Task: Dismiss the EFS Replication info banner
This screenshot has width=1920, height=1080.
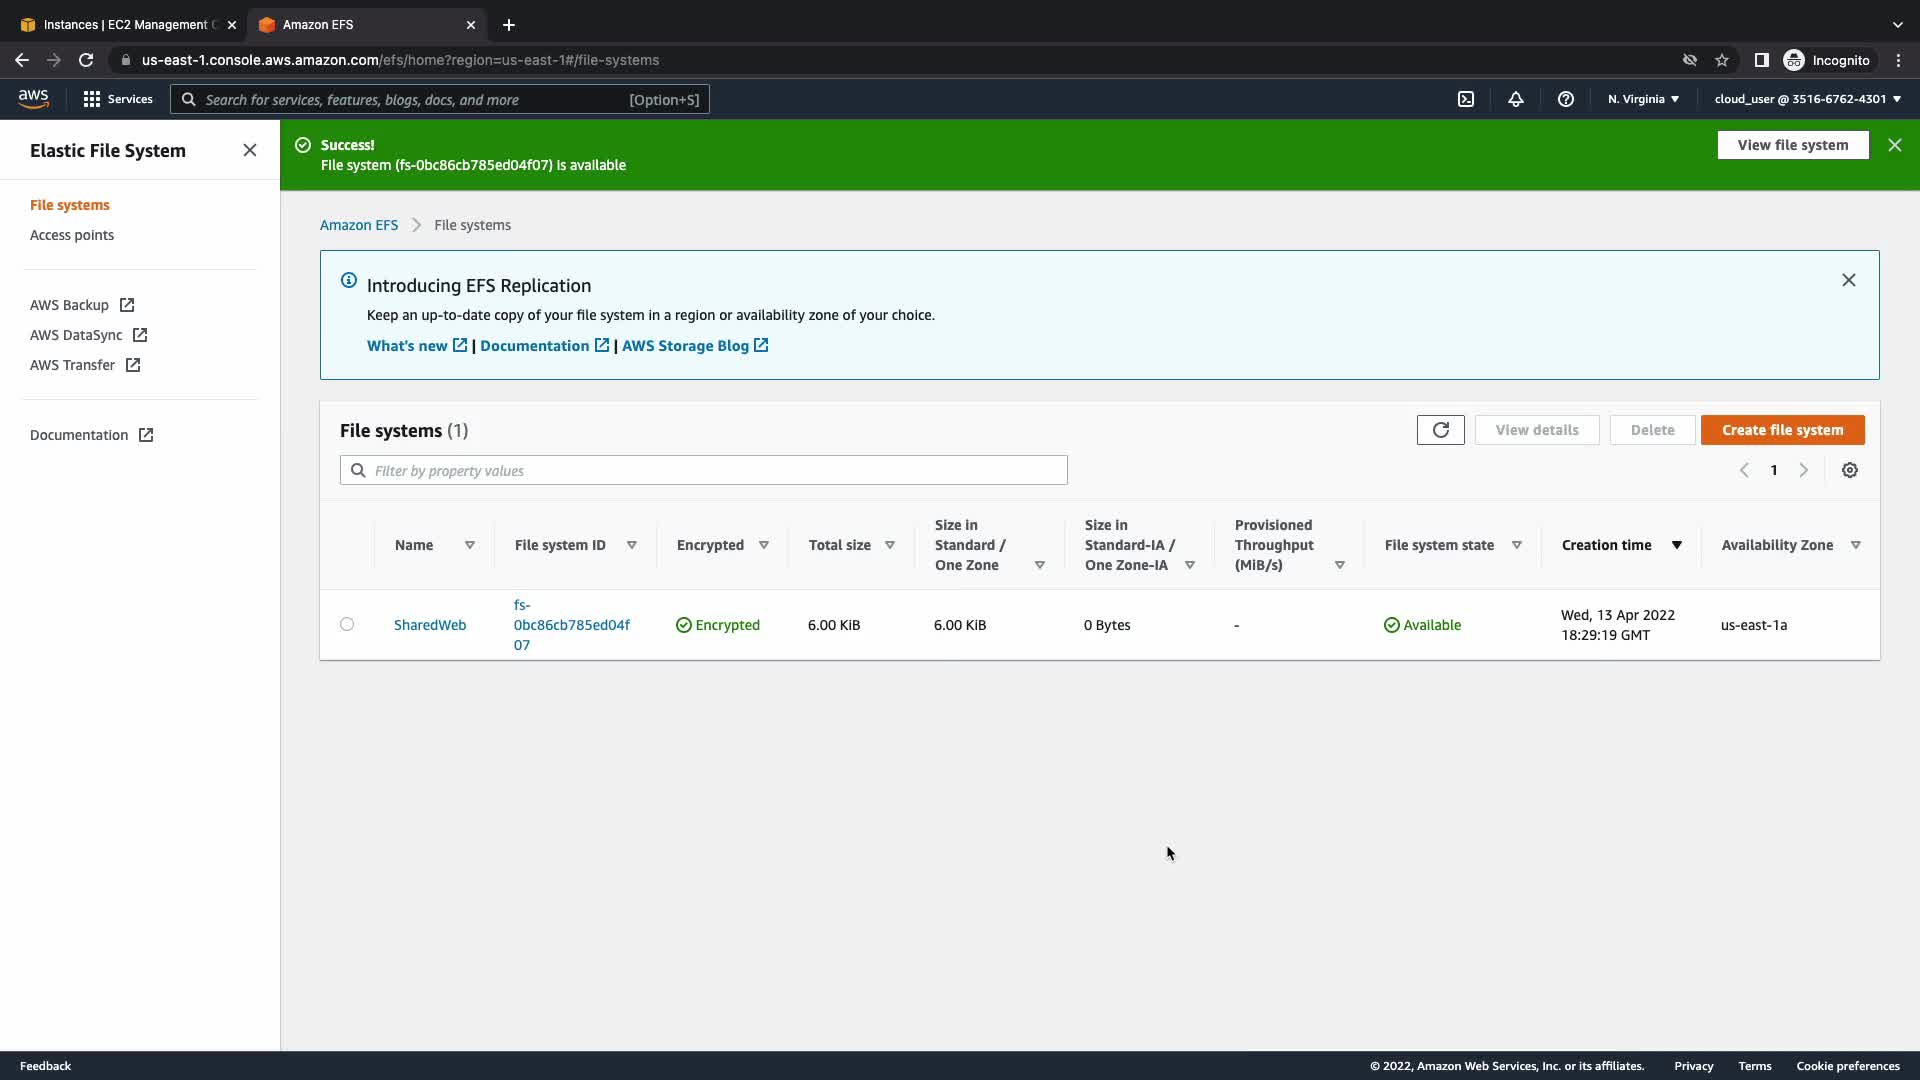Action: coord(1848,280)
